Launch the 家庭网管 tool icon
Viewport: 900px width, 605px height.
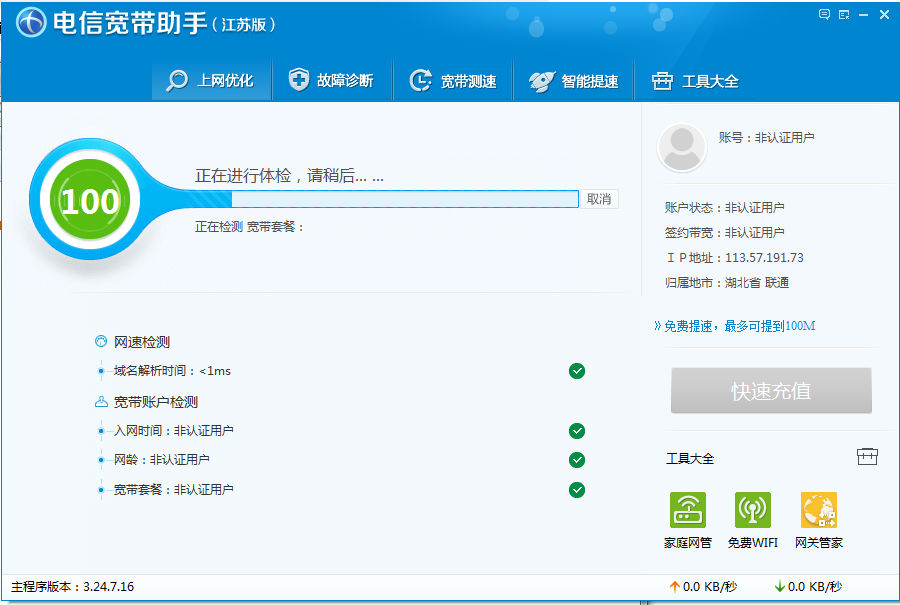688,510
